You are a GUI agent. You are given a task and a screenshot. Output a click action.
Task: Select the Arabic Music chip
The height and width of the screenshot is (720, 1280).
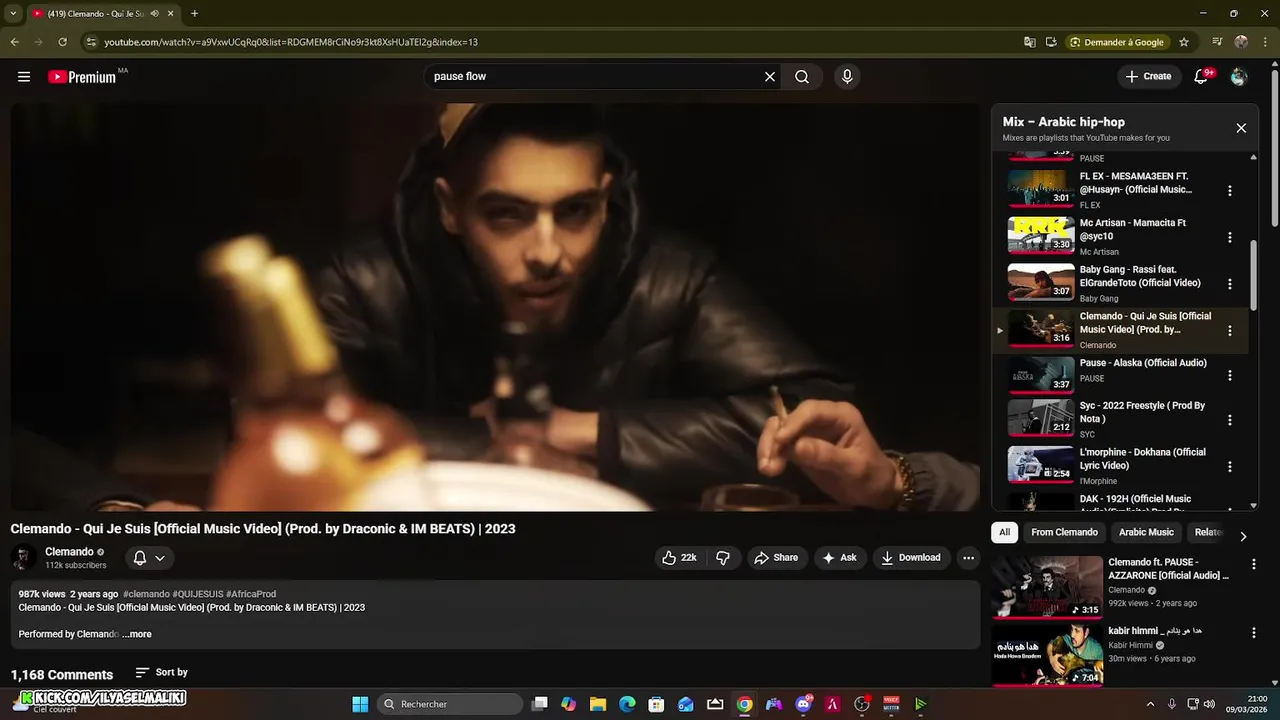click(1146, 533)
